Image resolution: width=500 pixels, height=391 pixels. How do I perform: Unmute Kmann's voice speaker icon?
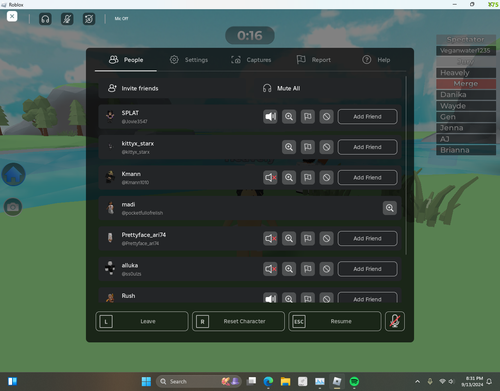270,178
